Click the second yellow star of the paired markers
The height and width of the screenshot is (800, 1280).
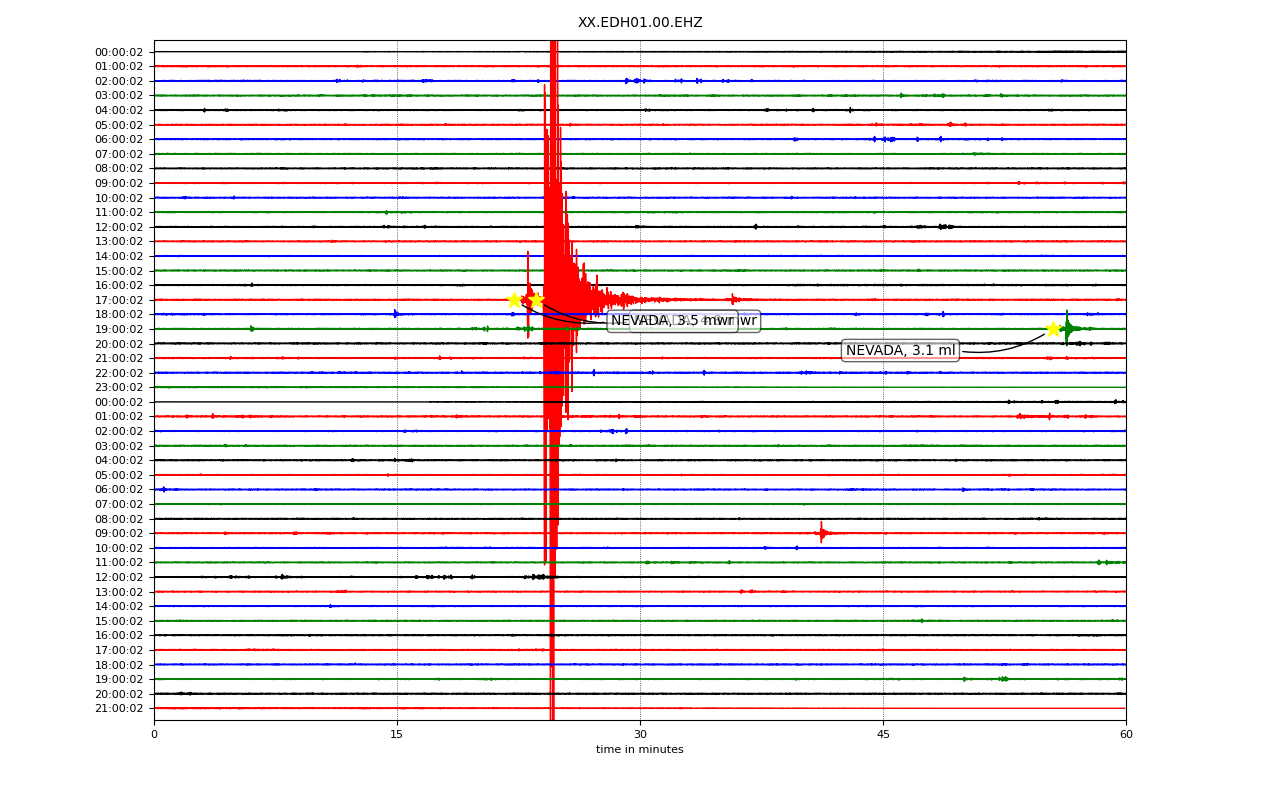pyautogui.click(x=536, y=300)
